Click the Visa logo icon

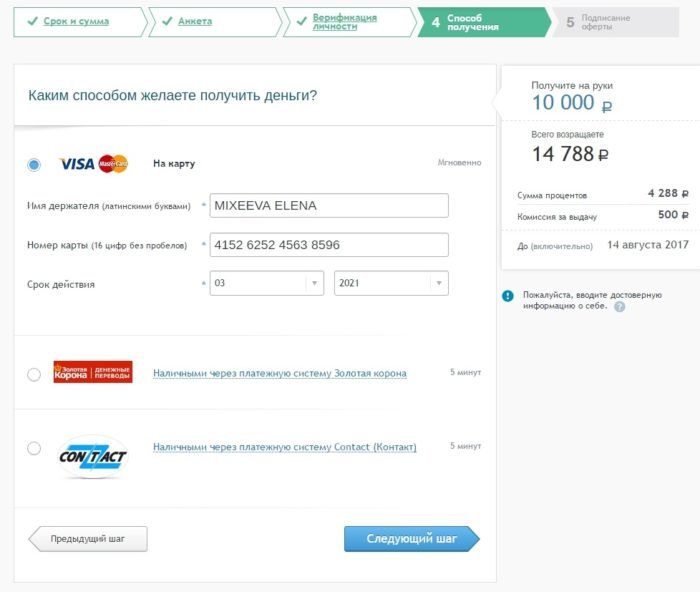(x=77, y=164)
